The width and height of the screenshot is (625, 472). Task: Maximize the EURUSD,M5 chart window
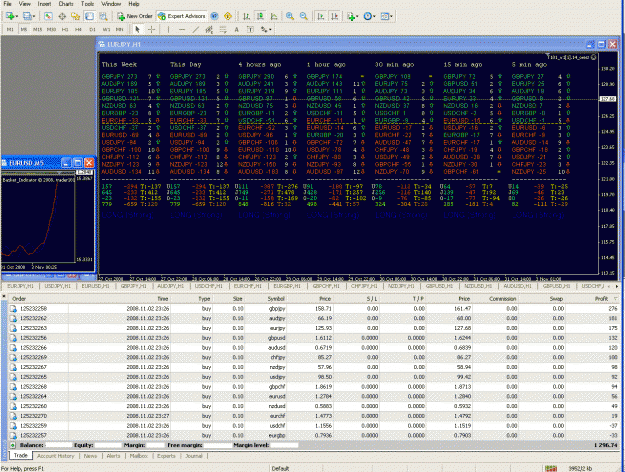click(x=78, y=162)
